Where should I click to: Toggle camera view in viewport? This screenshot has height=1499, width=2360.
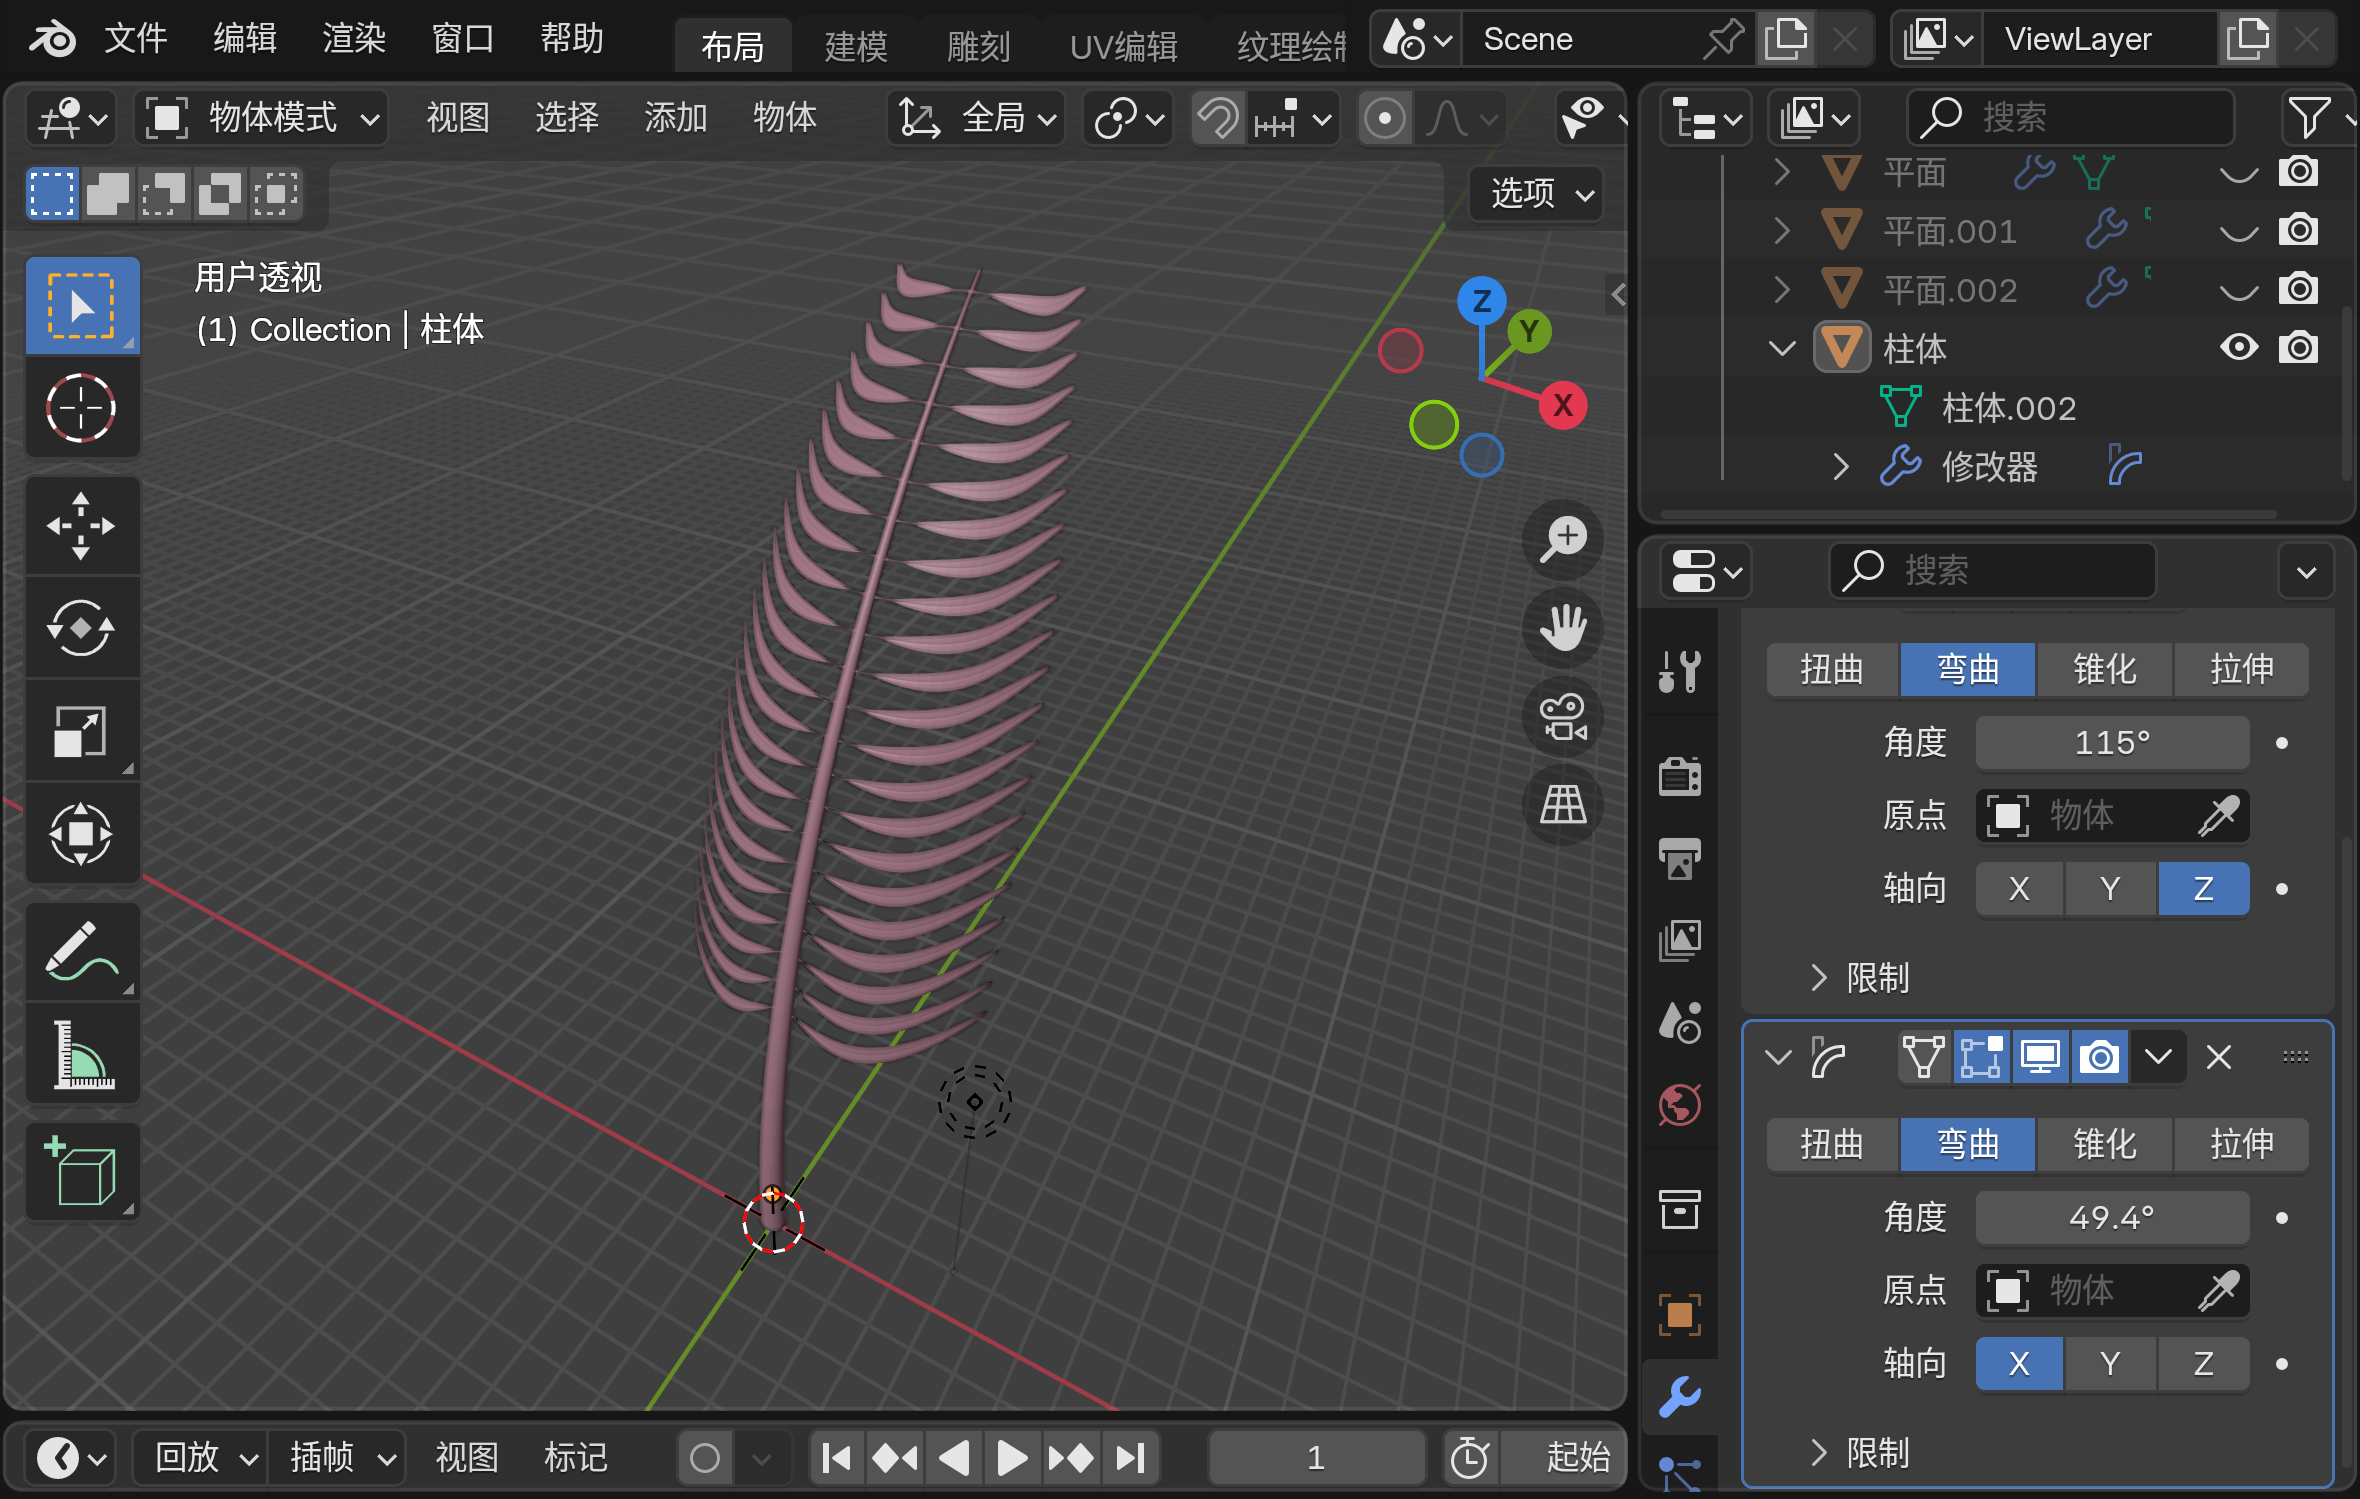point(1563,717)
